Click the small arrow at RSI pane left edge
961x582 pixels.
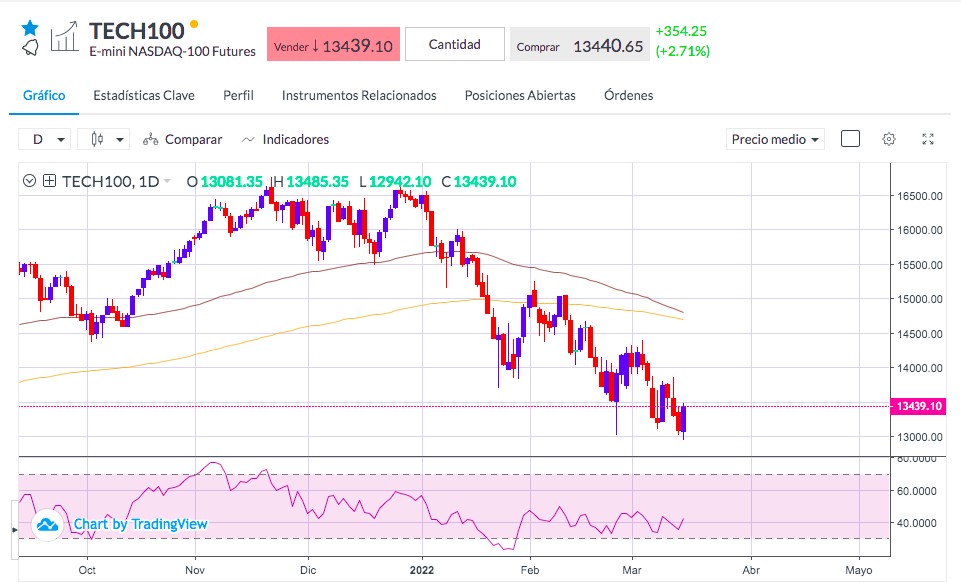click(15, 529)
